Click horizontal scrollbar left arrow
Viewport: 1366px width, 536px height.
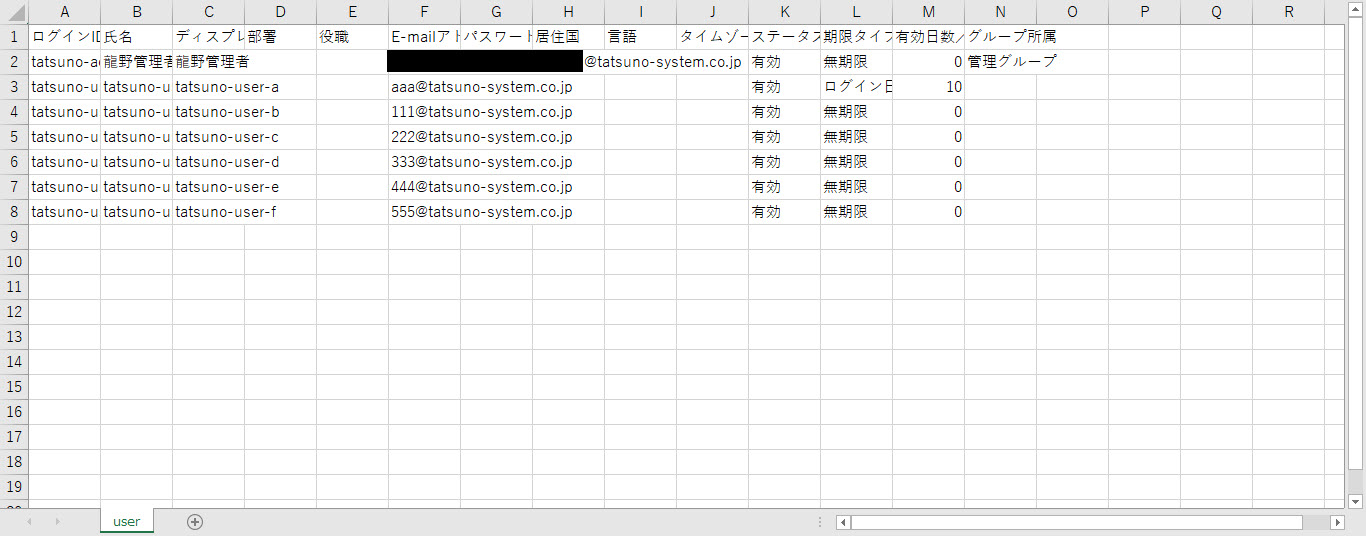843,522
